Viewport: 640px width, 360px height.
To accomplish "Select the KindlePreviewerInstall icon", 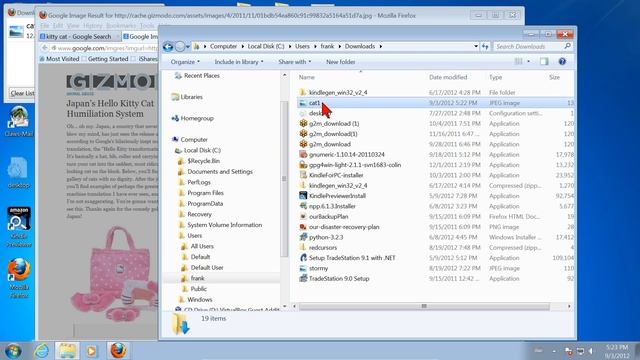I will pyautogui.click(x=303, y=196).
